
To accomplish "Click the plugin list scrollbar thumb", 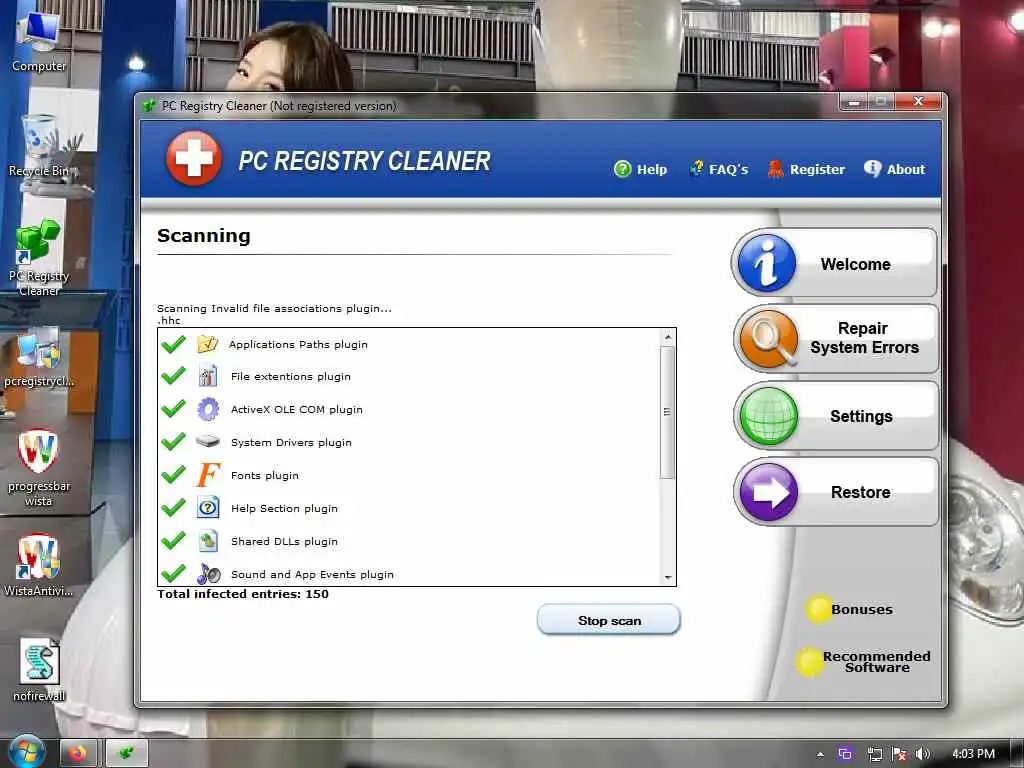I will point(667,412).
